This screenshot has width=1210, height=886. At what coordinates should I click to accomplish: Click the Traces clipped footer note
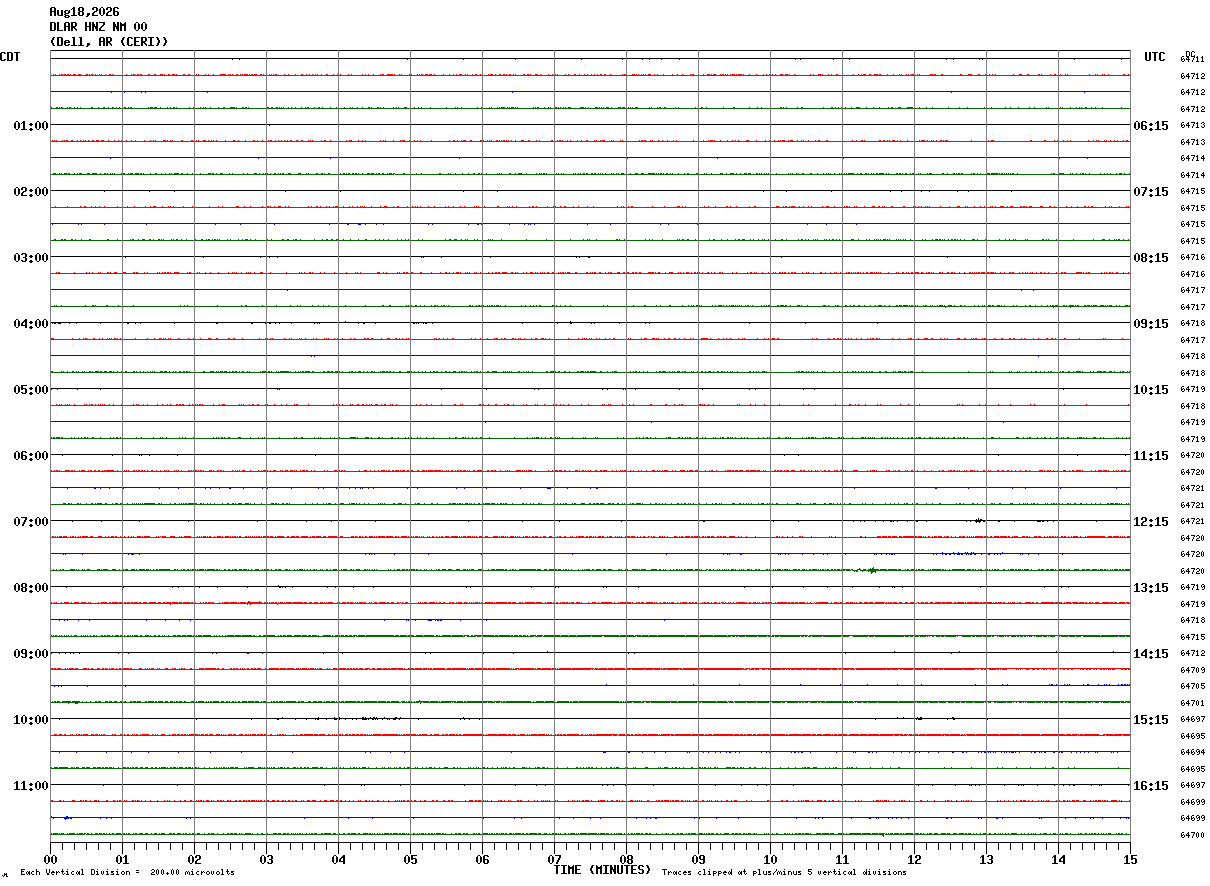pos(784,872)
